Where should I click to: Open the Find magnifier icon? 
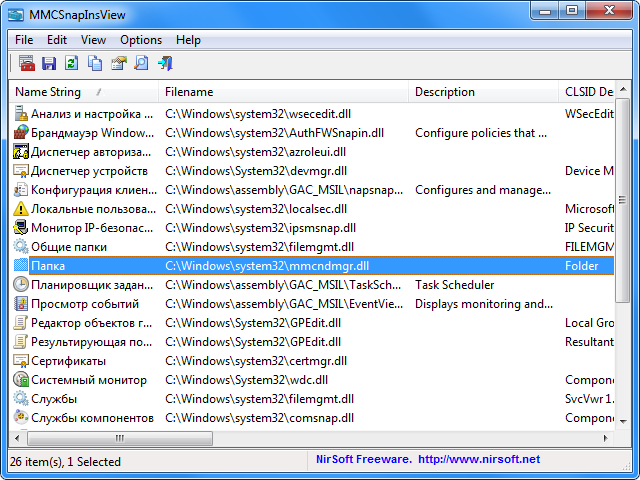142,63
